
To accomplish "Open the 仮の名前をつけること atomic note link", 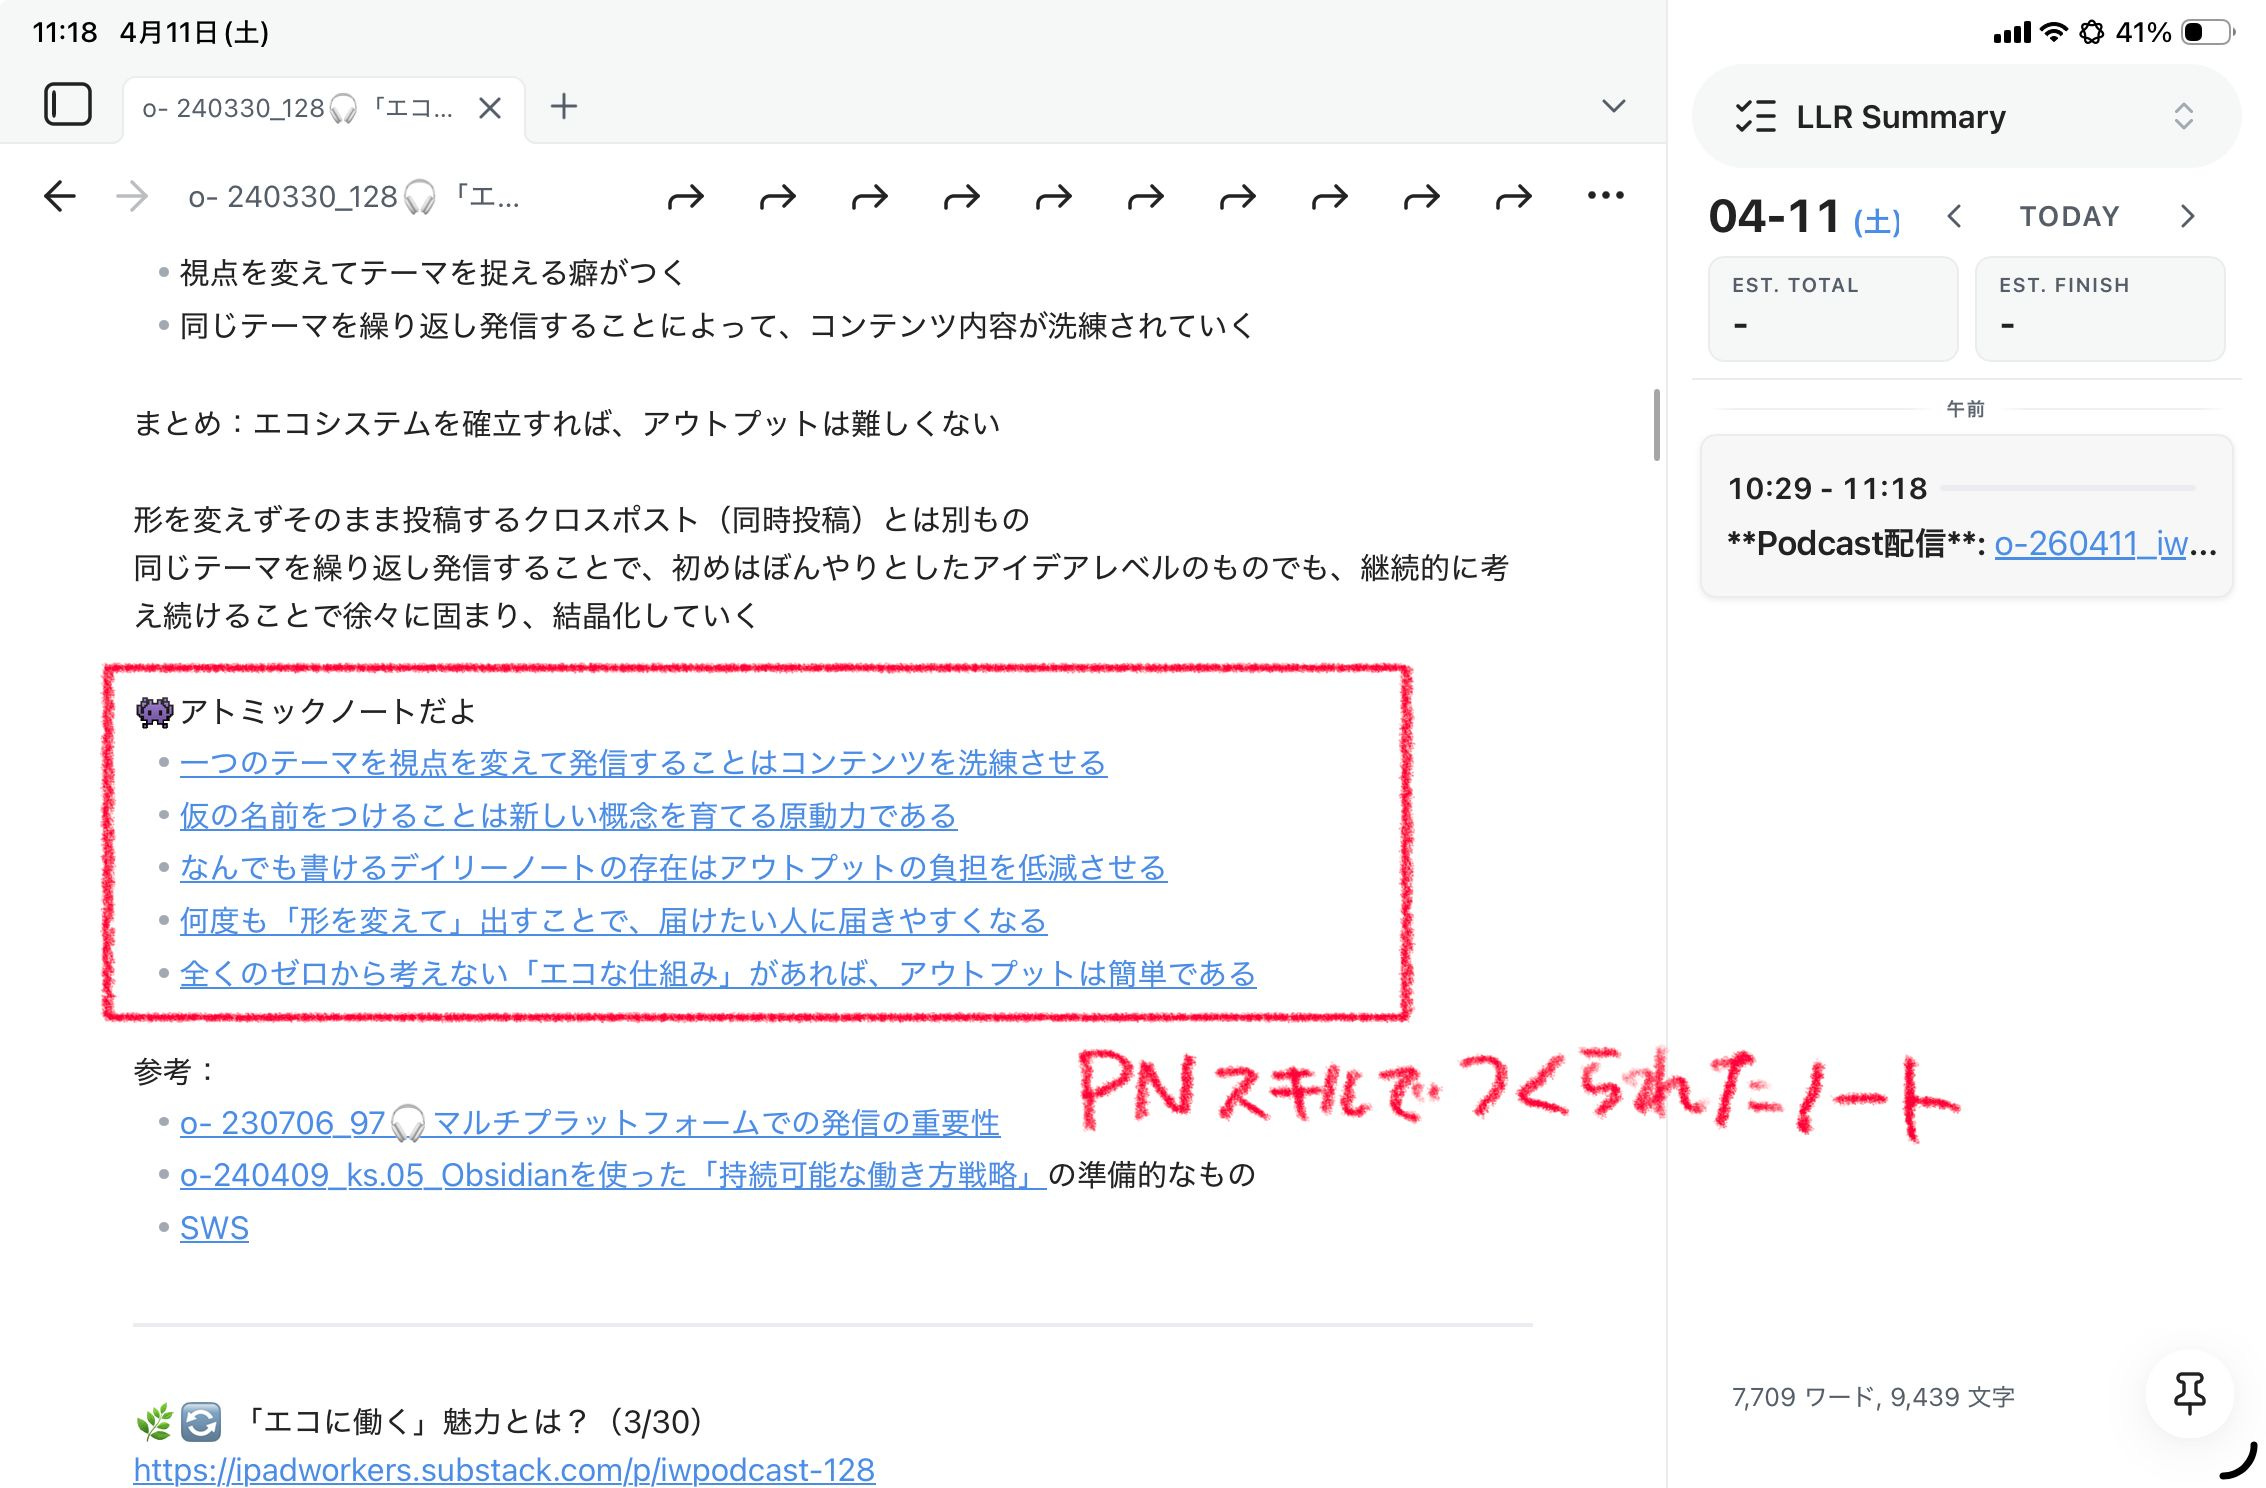I will 568,816.
